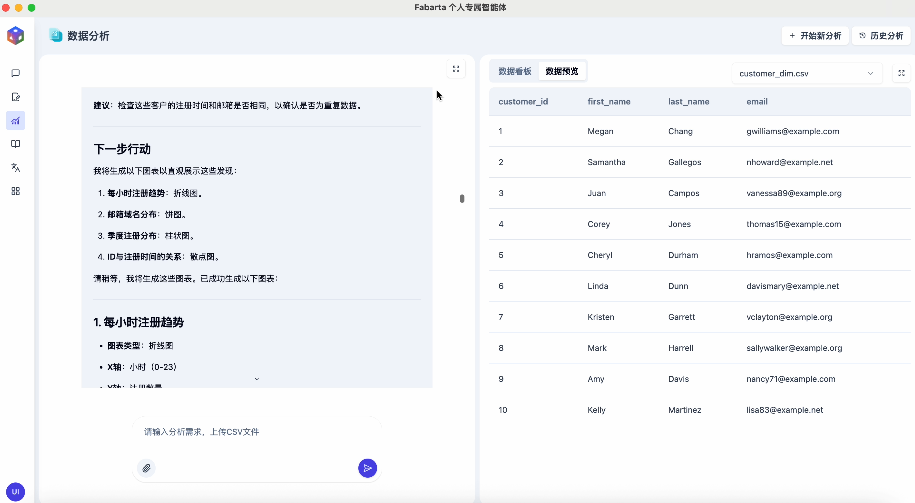Click the last name Durham
The width and height of the screenshot is (915, 503).
coord(683,255)
